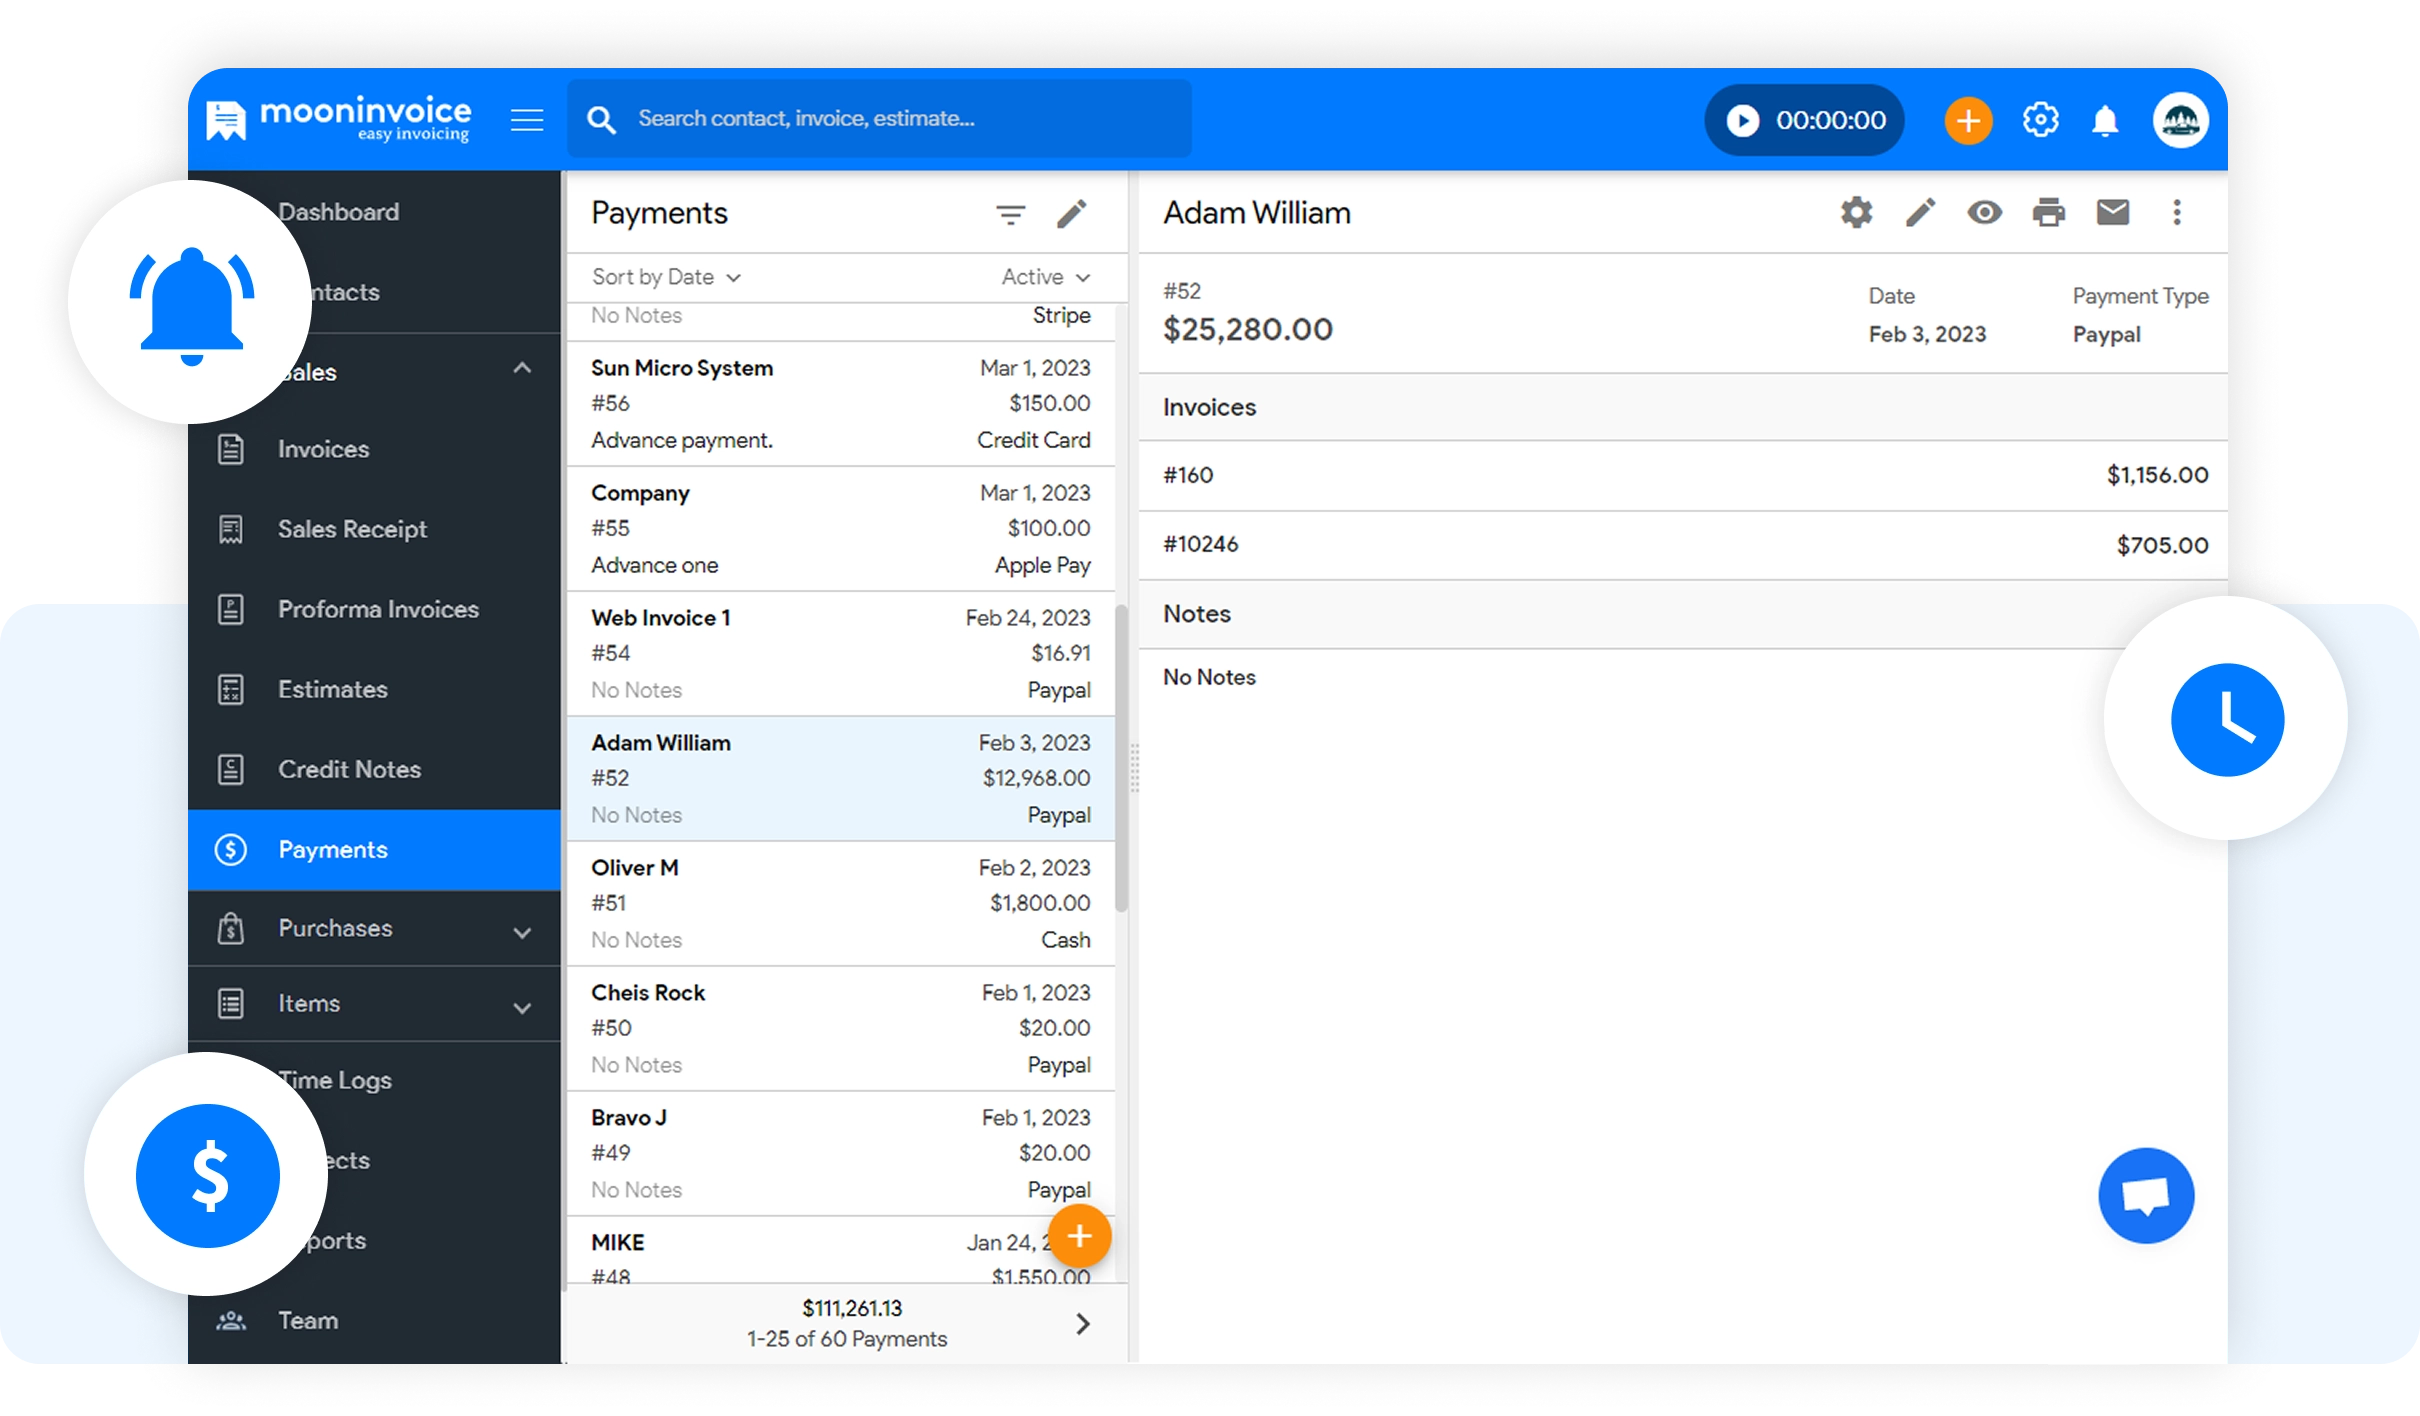
Task: Open invoice #160 row
Action: pos(1684,475)
